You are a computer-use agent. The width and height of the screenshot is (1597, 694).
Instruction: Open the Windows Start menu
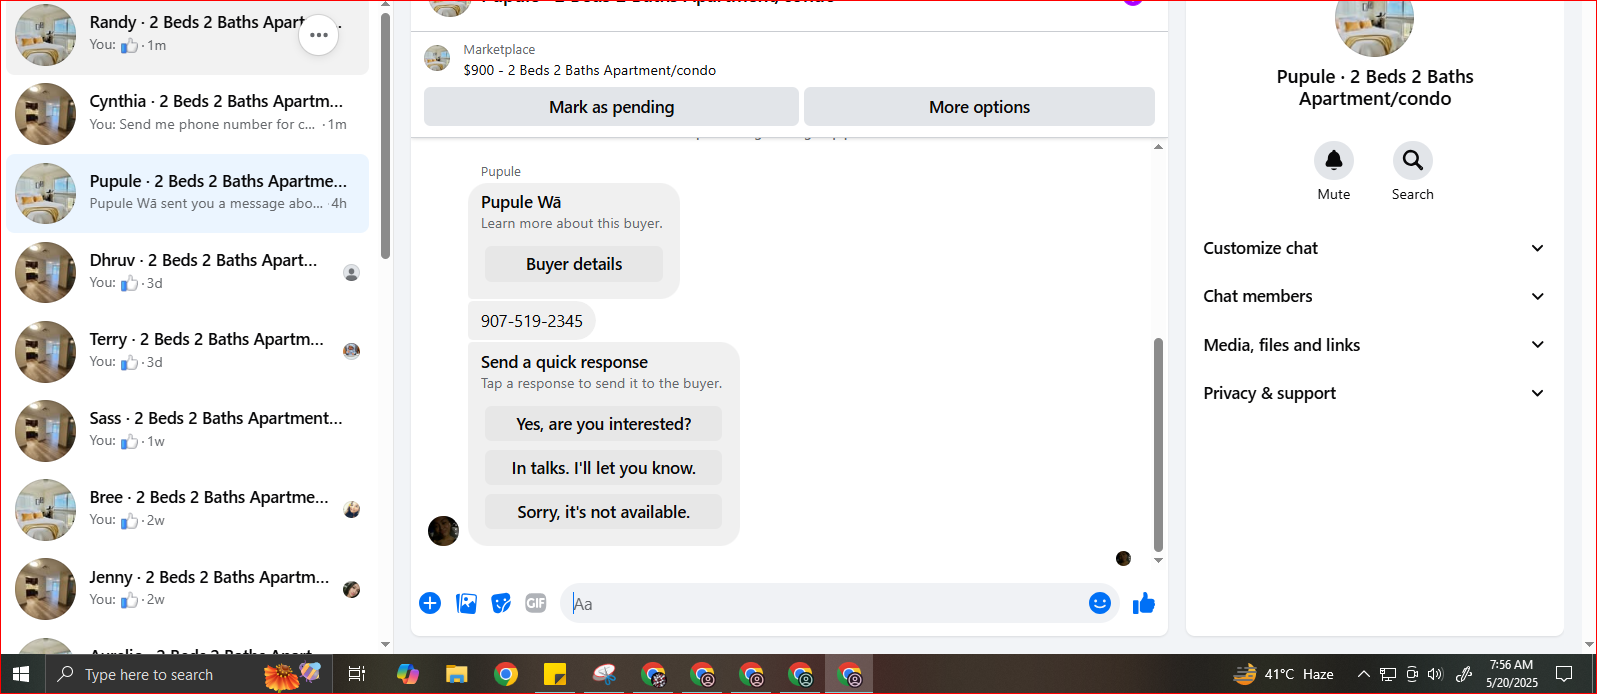pos(22,674)
